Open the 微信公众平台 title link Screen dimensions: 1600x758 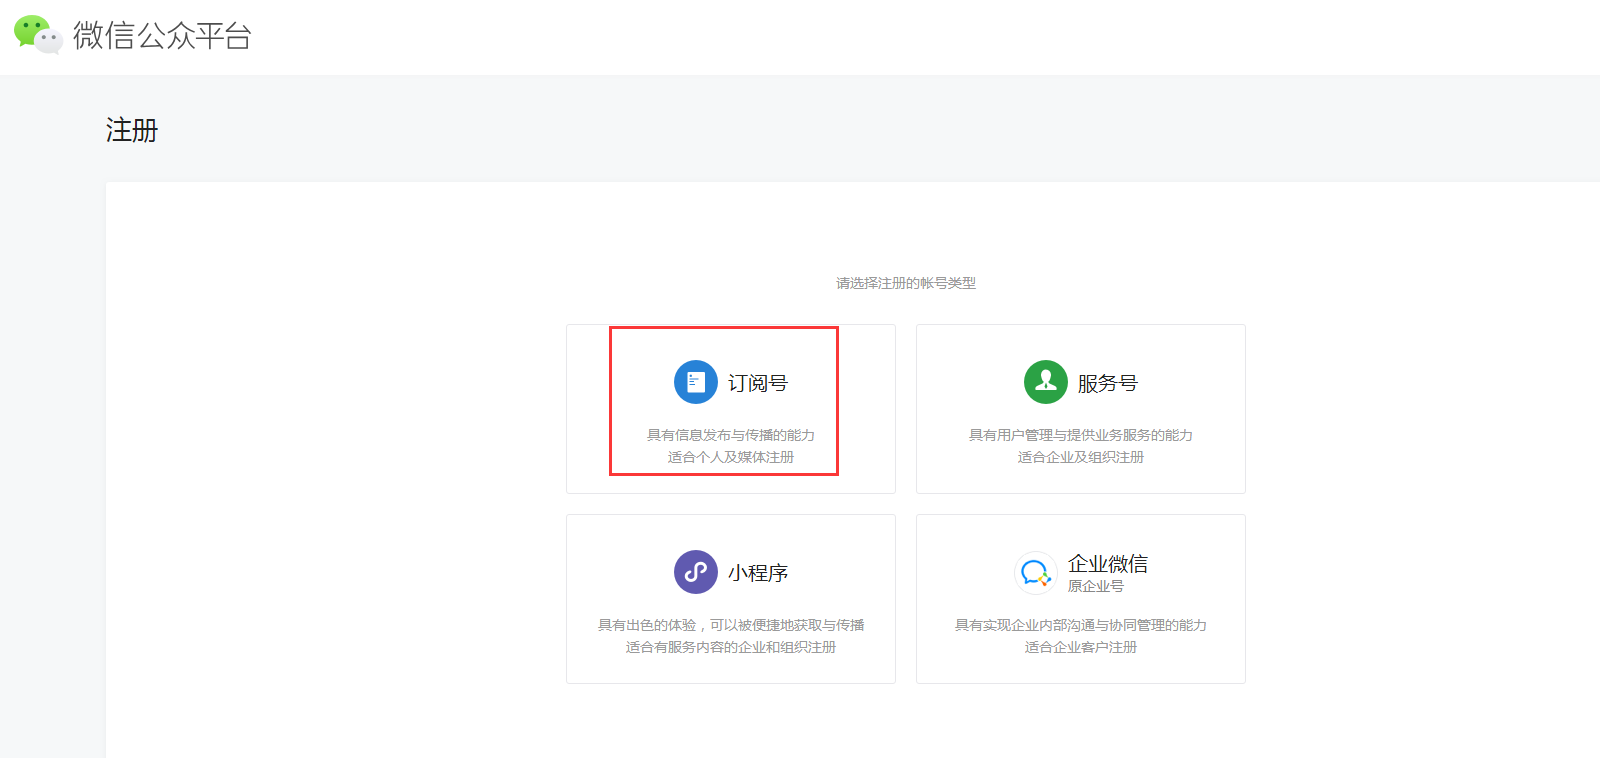tap(162, 36)
